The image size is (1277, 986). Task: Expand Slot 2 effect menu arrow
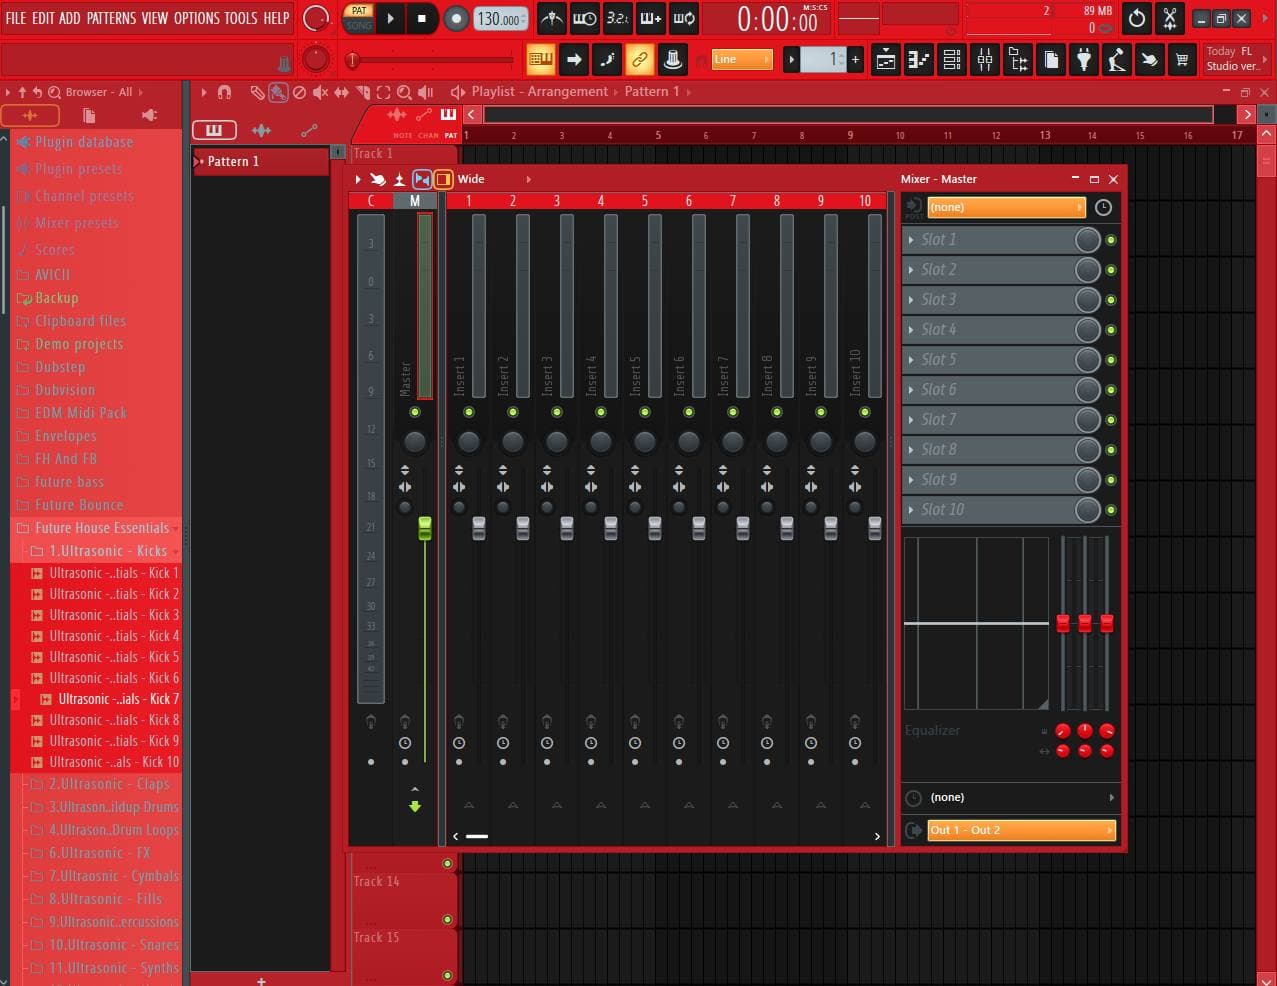[910, 270]
